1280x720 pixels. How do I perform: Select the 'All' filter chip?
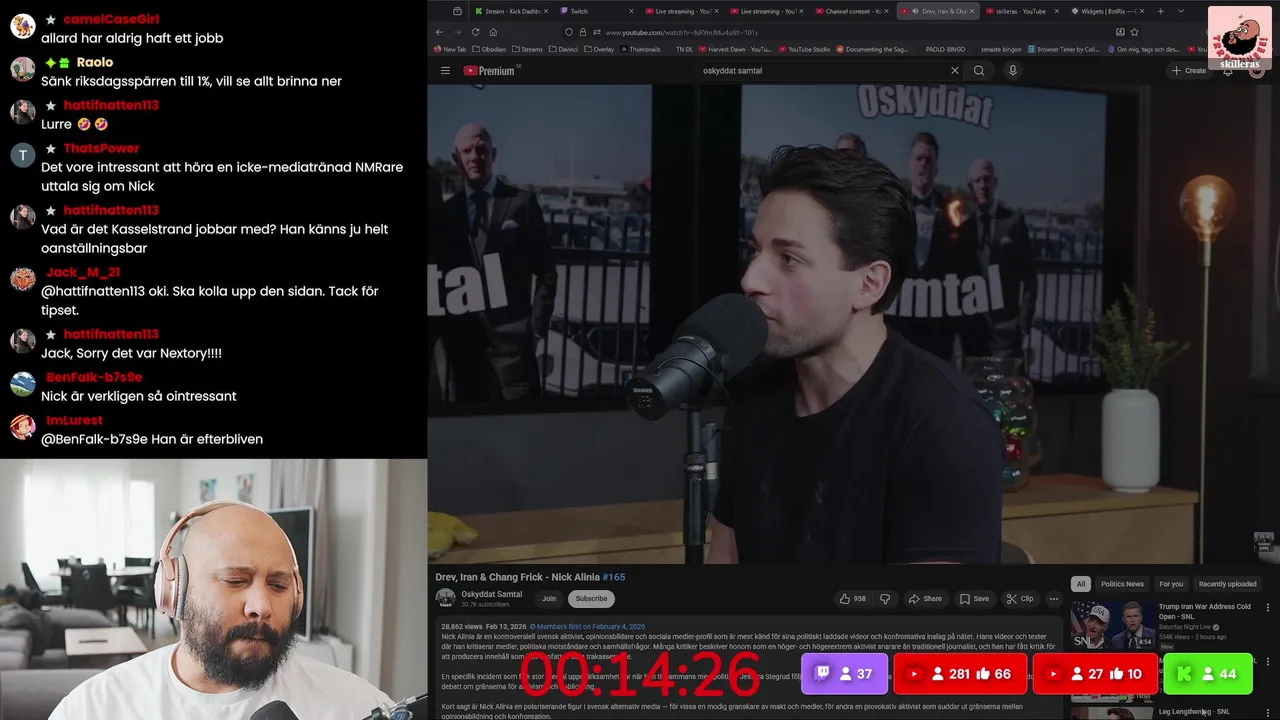(x=1080, y=584)
